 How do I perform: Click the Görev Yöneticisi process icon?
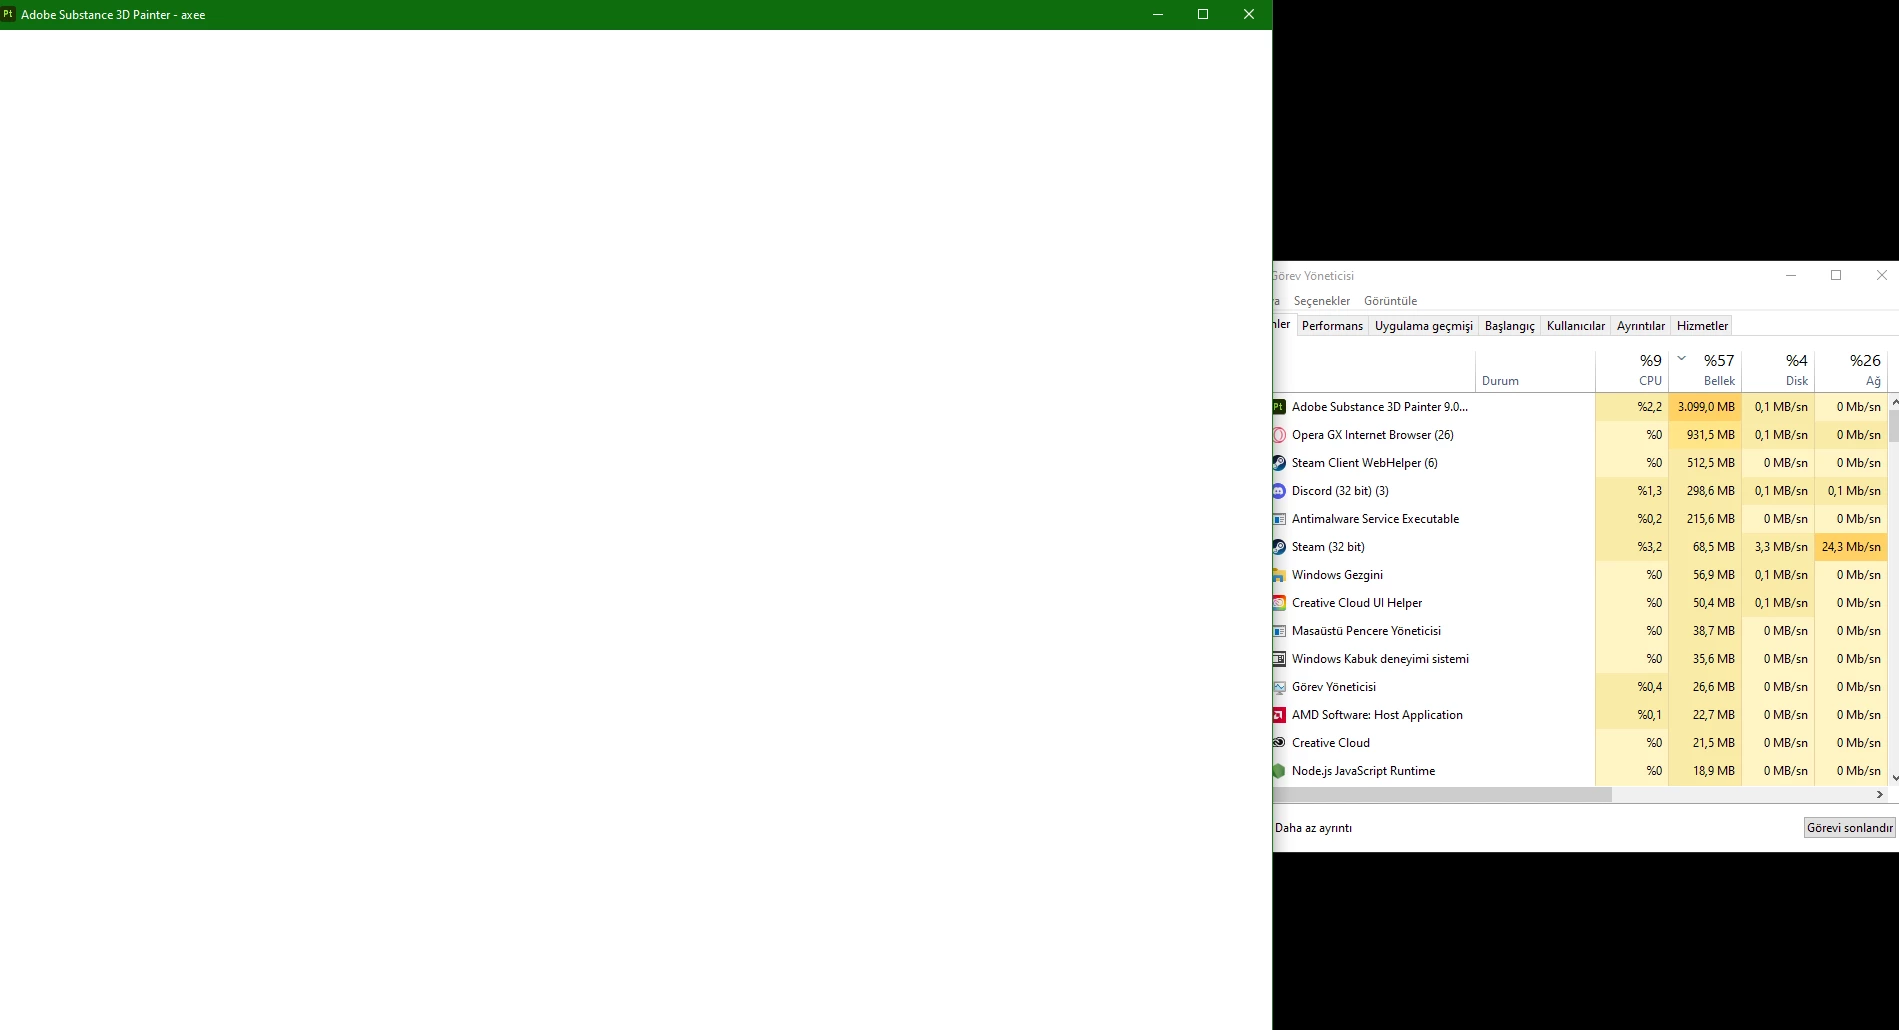pyautogui.click(x=1279, y=687)
